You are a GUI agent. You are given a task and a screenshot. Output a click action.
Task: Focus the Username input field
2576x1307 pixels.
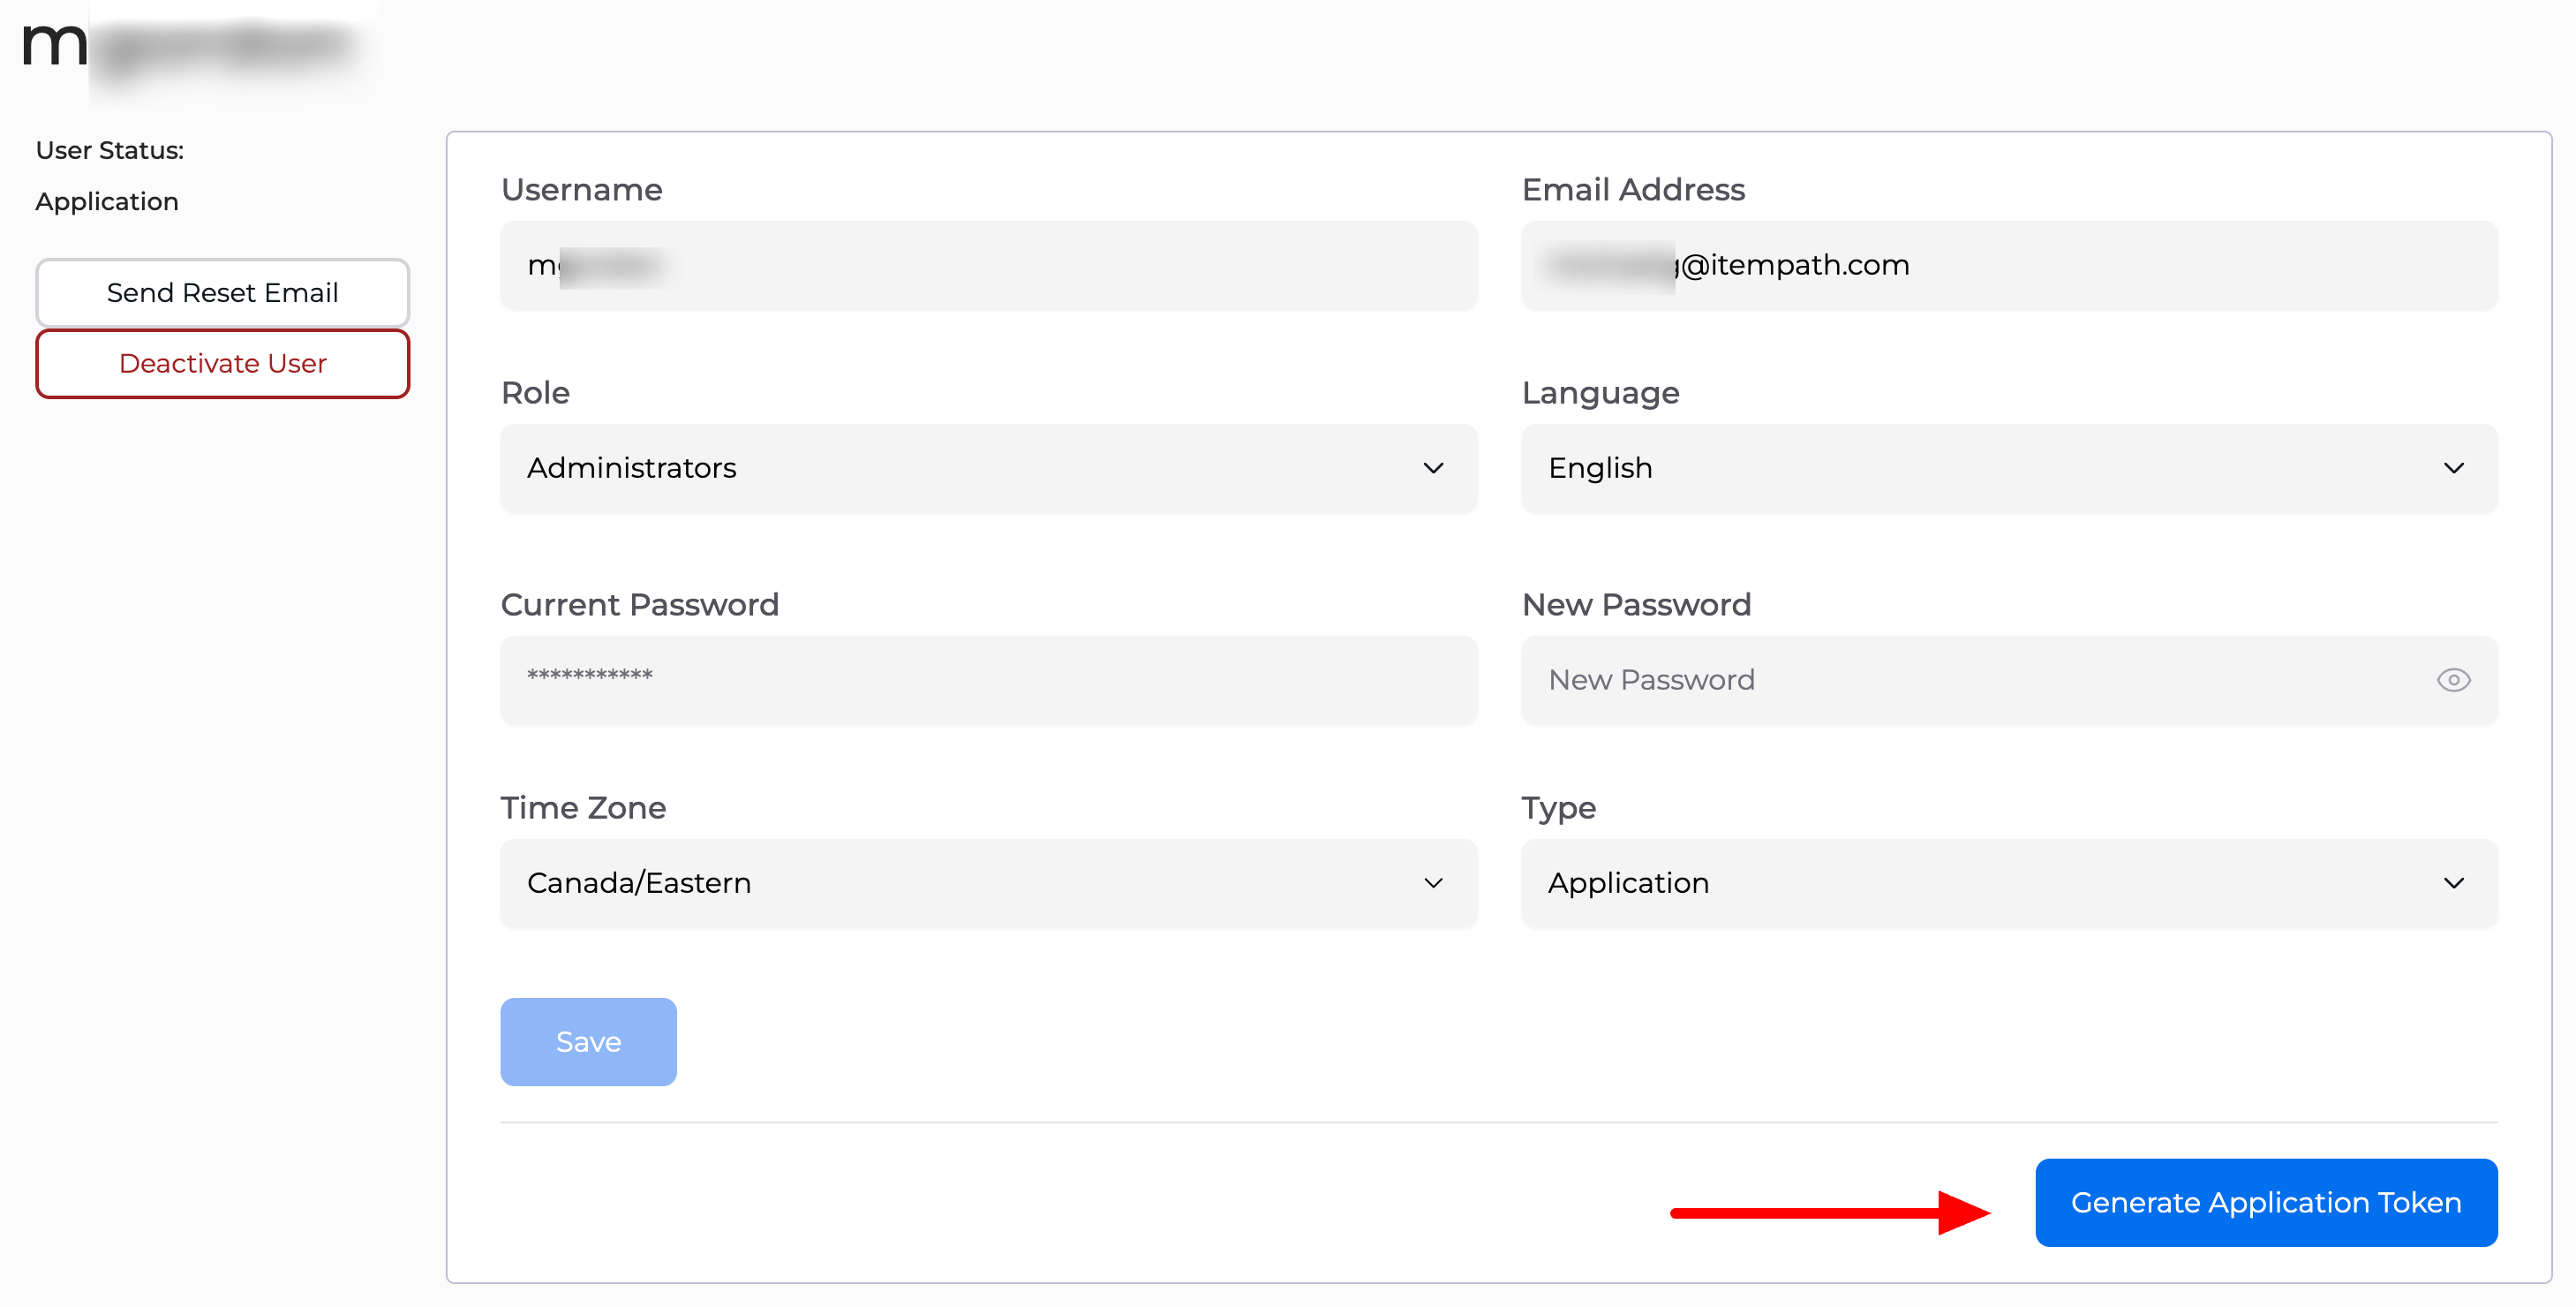988,265
